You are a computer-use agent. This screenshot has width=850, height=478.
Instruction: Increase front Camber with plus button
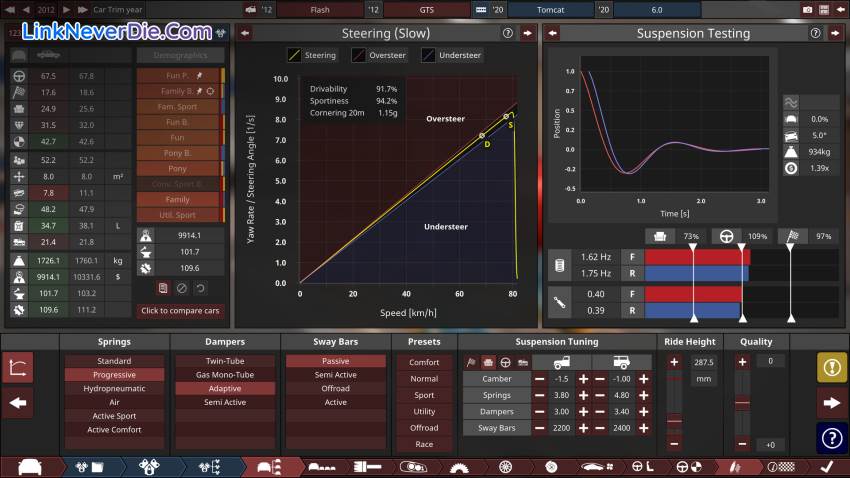582,379
